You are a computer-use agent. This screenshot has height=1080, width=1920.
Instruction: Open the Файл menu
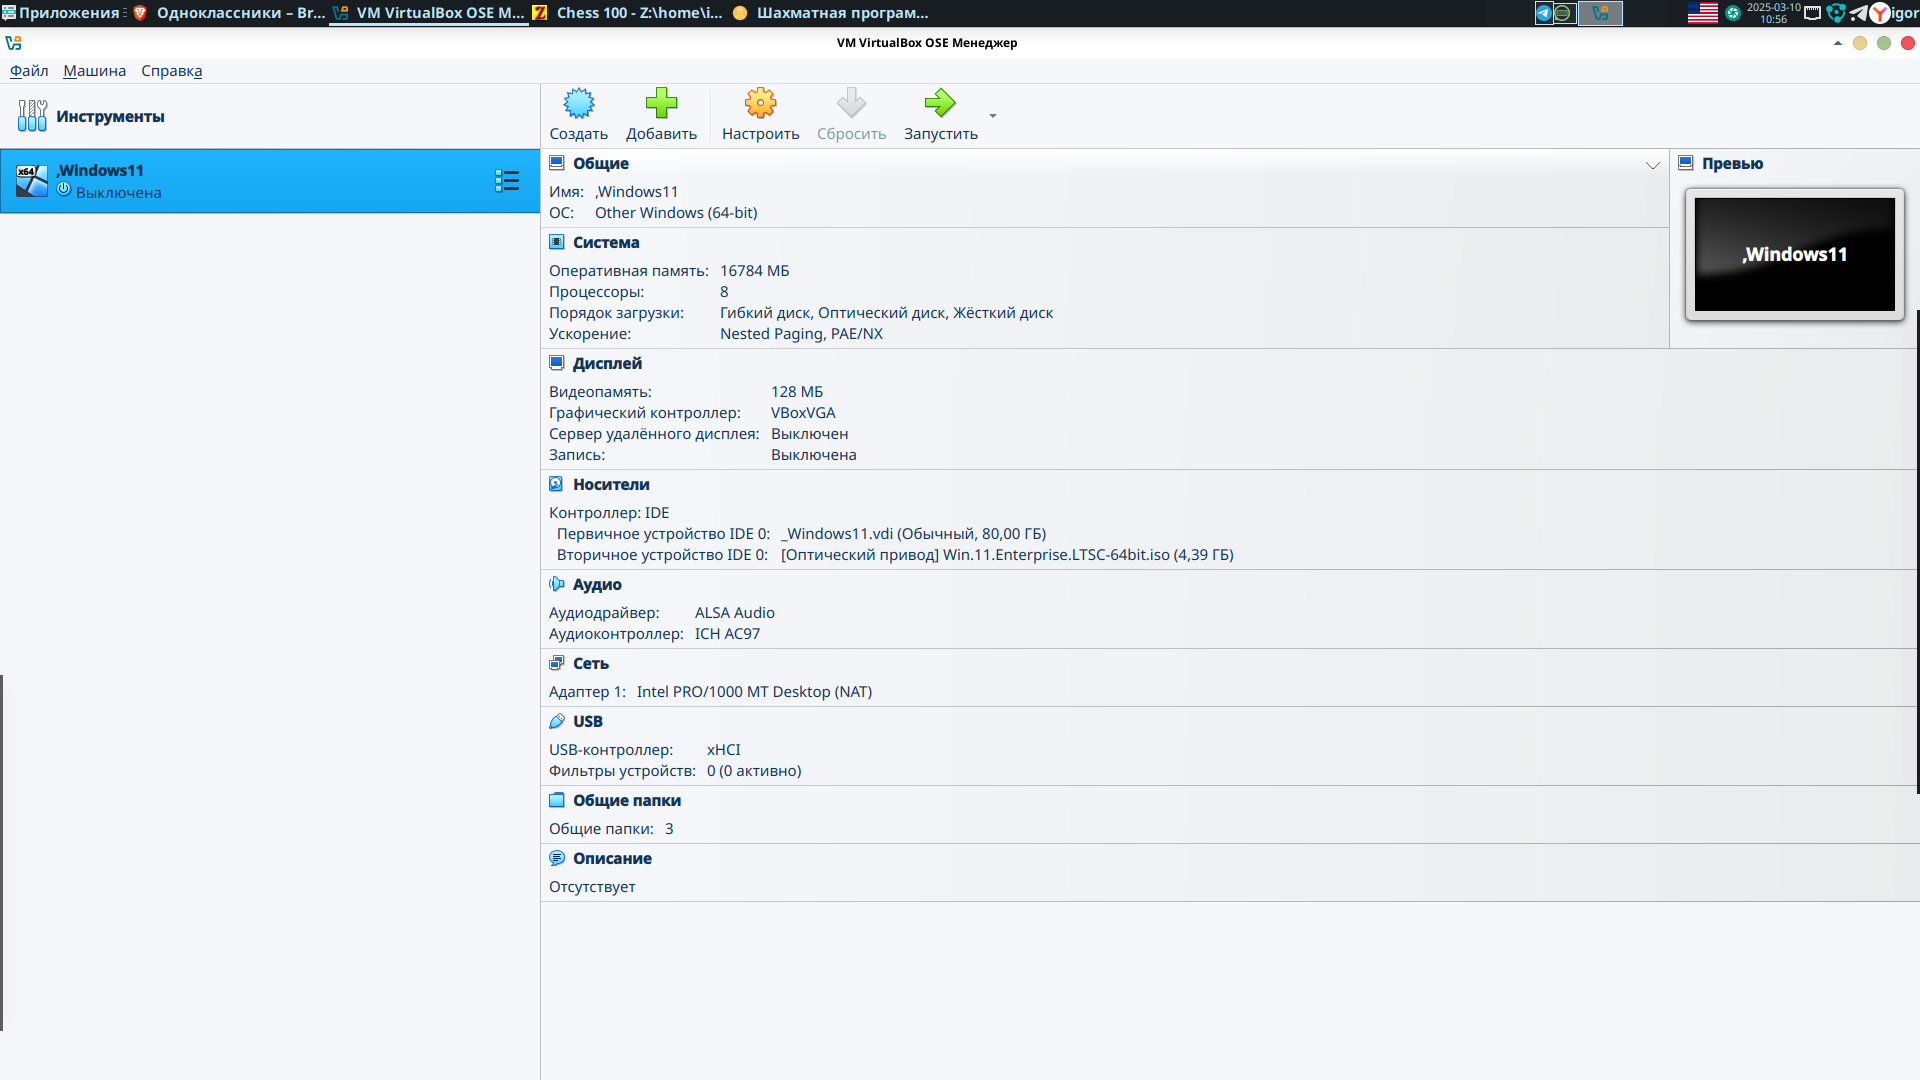point(29,71)
